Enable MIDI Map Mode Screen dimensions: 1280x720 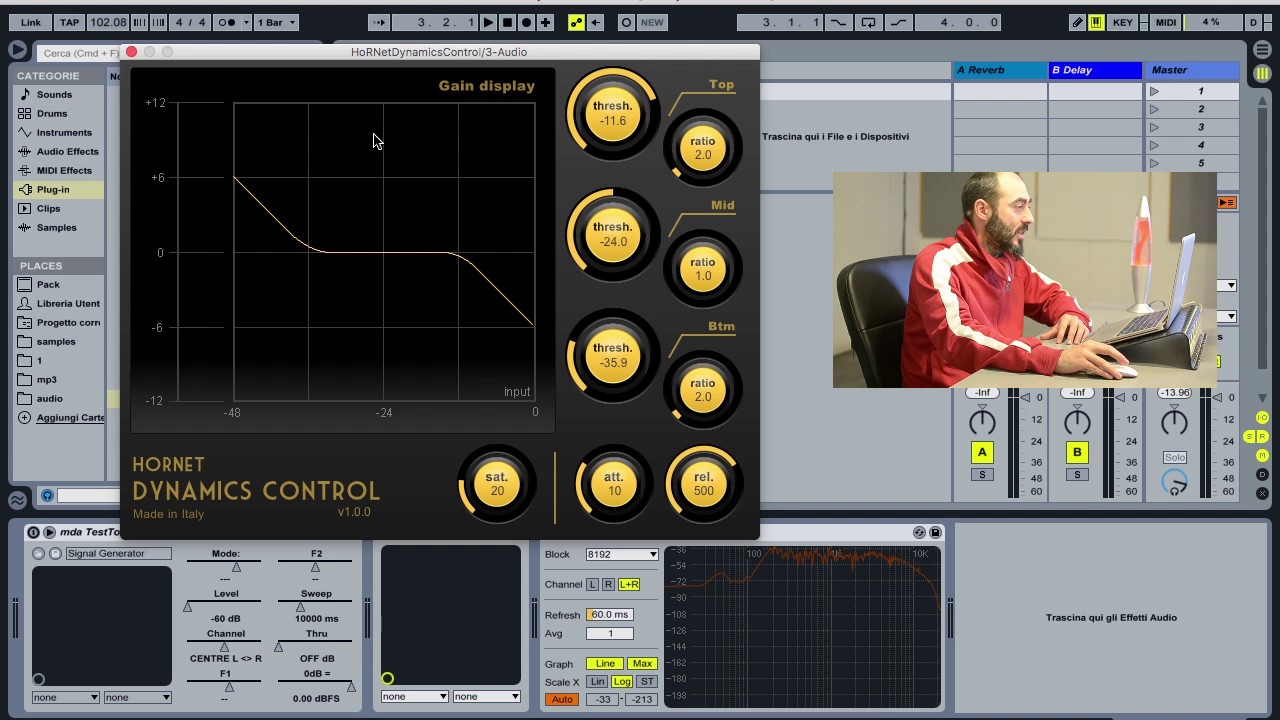tap(1166, 22)
